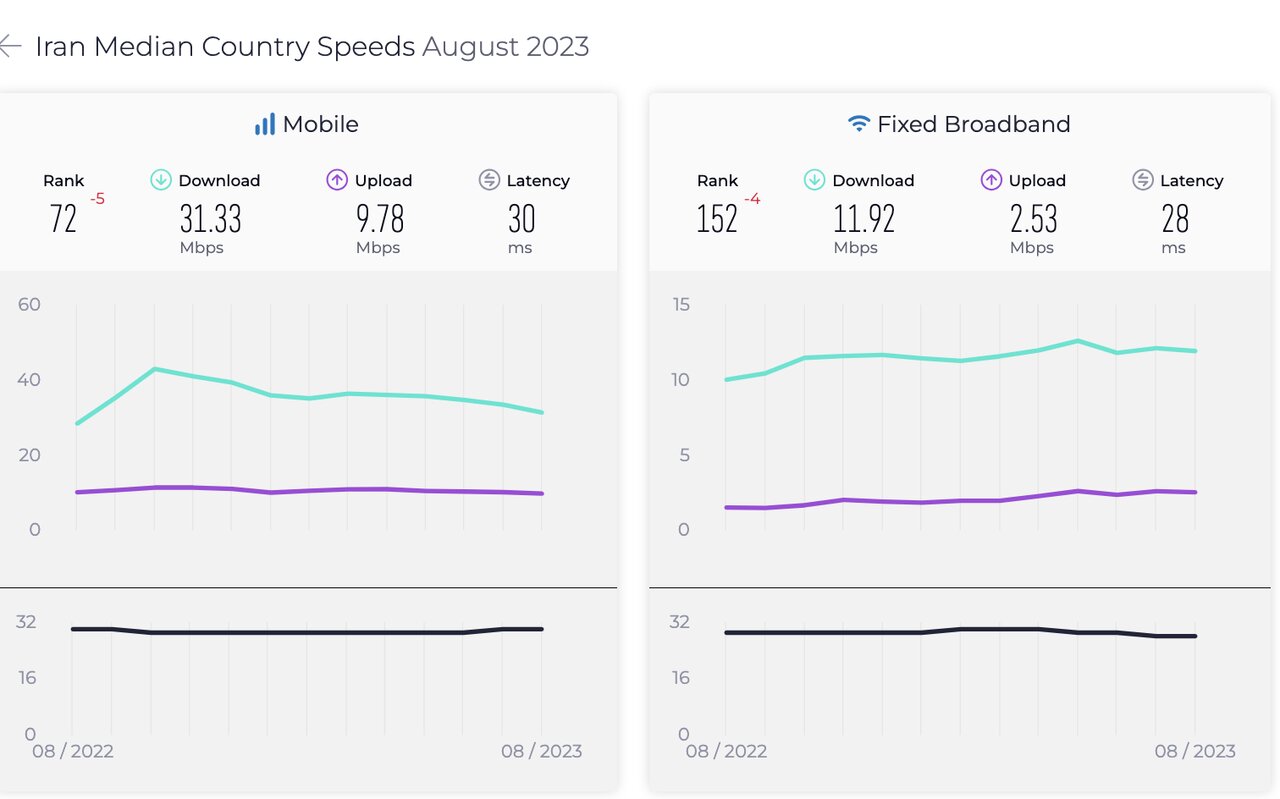
Task: Click the Fixed Broadband download speed 11.92
Action: (x=864, y=218)
